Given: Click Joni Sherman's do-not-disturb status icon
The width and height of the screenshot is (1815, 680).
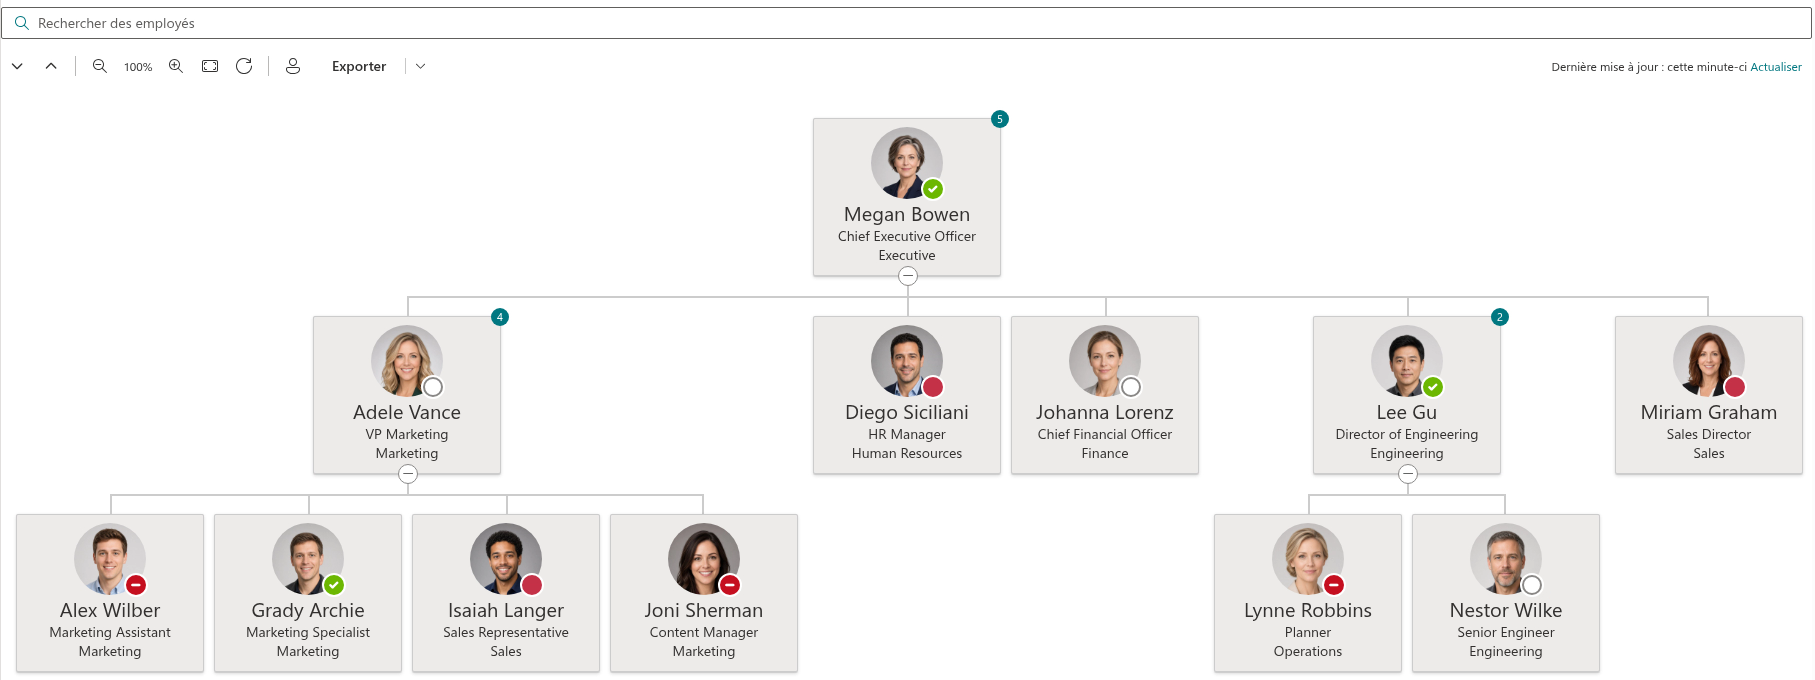Looking at the screenshot, I should [730, 585].
